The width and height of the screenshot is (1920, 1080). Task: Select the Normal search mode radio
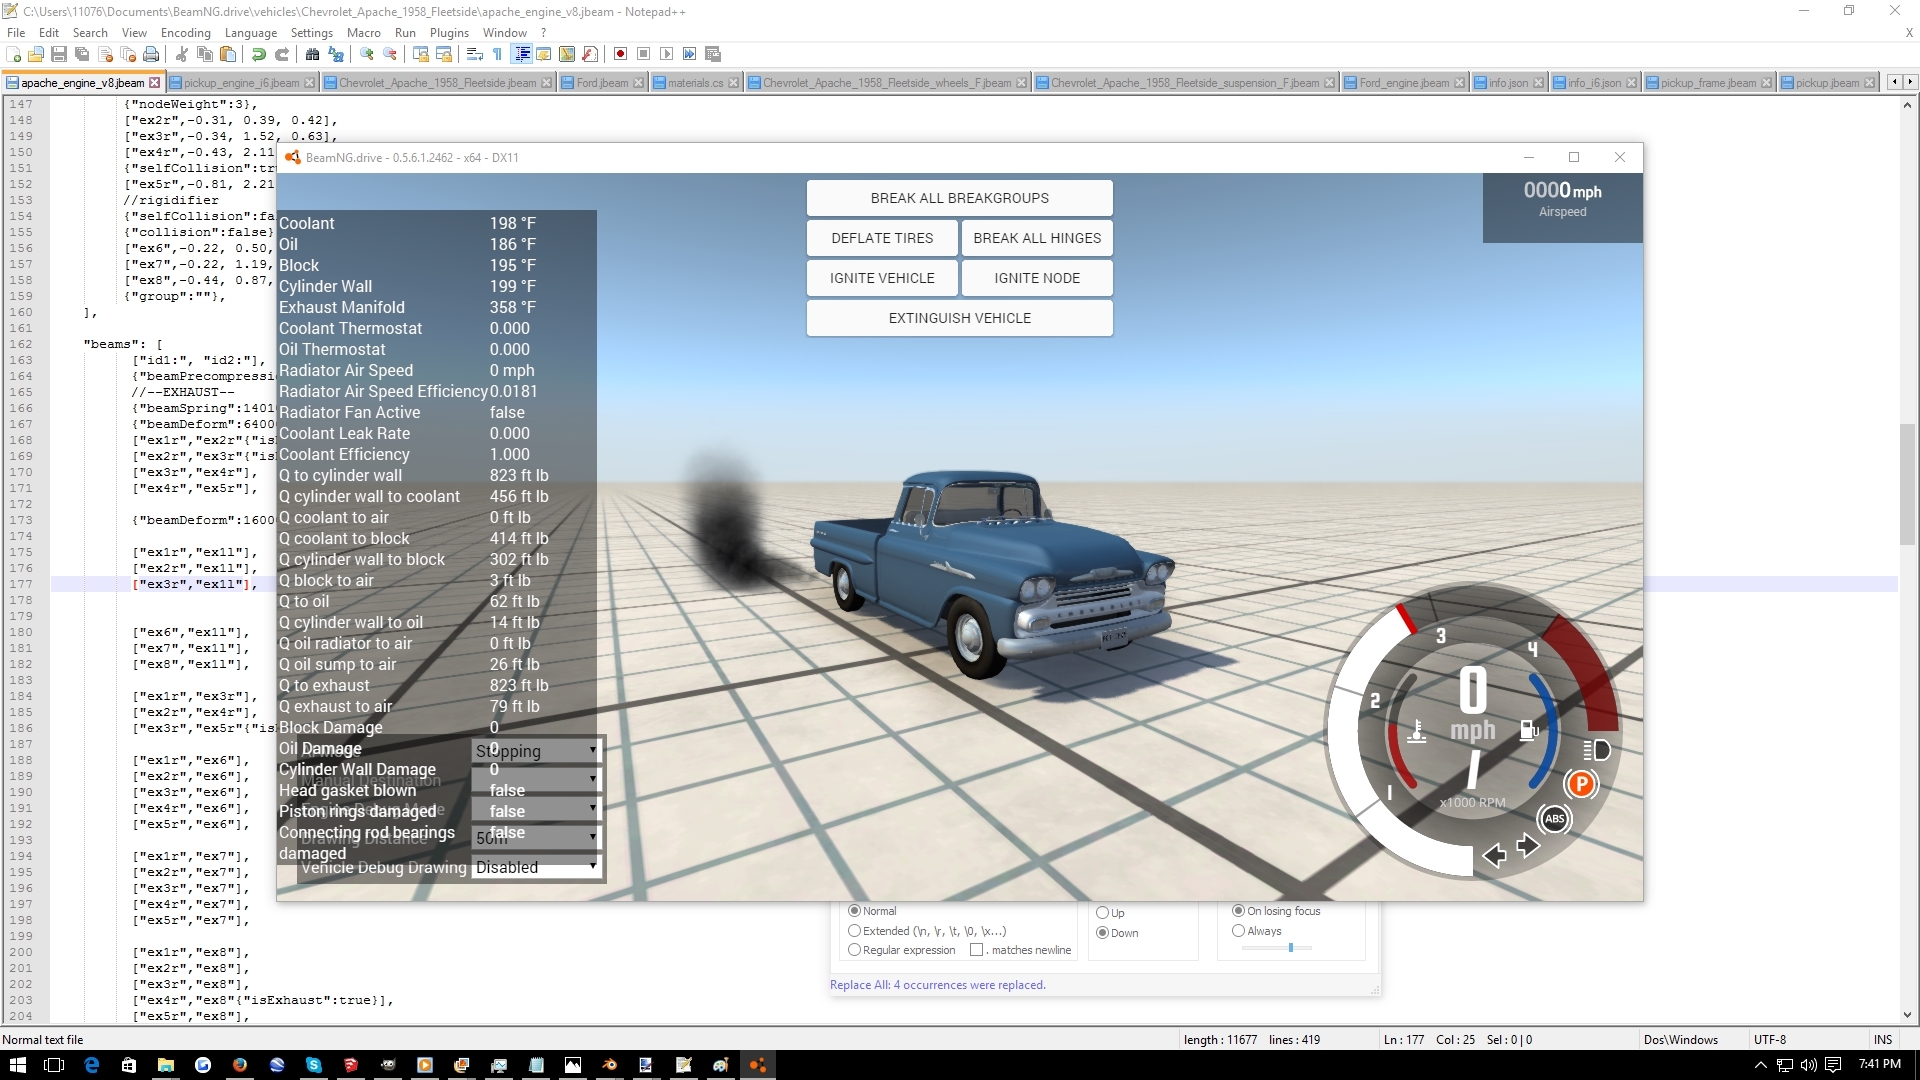[854, 911]
